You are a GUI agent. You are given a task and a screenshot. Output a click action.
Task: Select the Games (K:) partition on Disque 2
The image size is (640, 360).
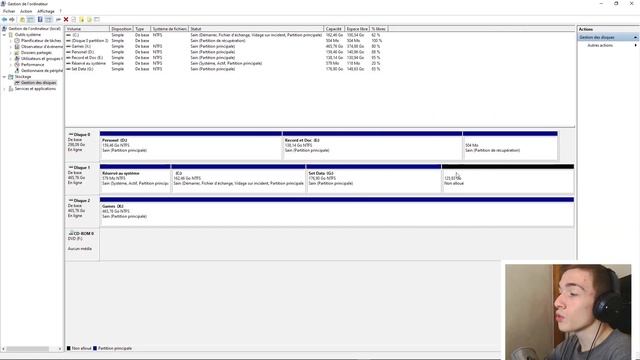tap(337, 212)
